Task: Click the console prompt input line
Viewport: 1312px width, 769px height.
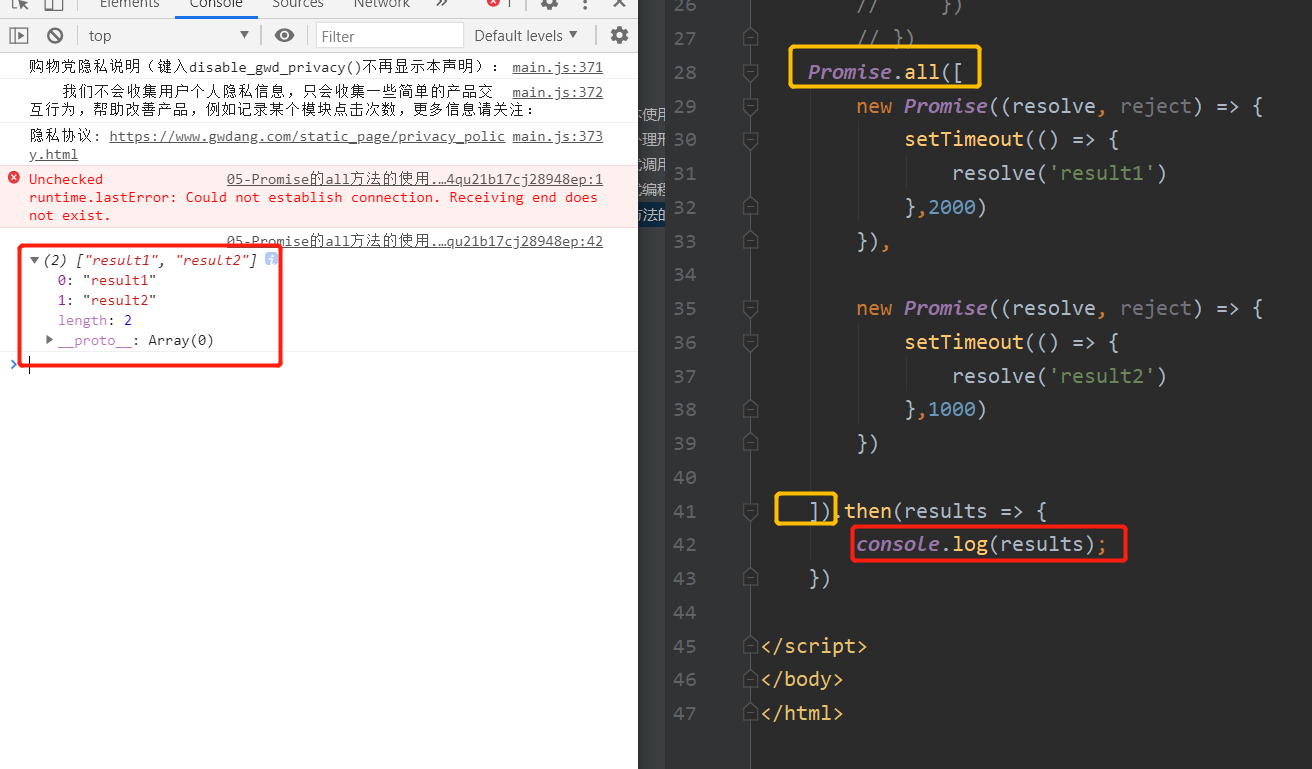Action: tap(330, 365)
